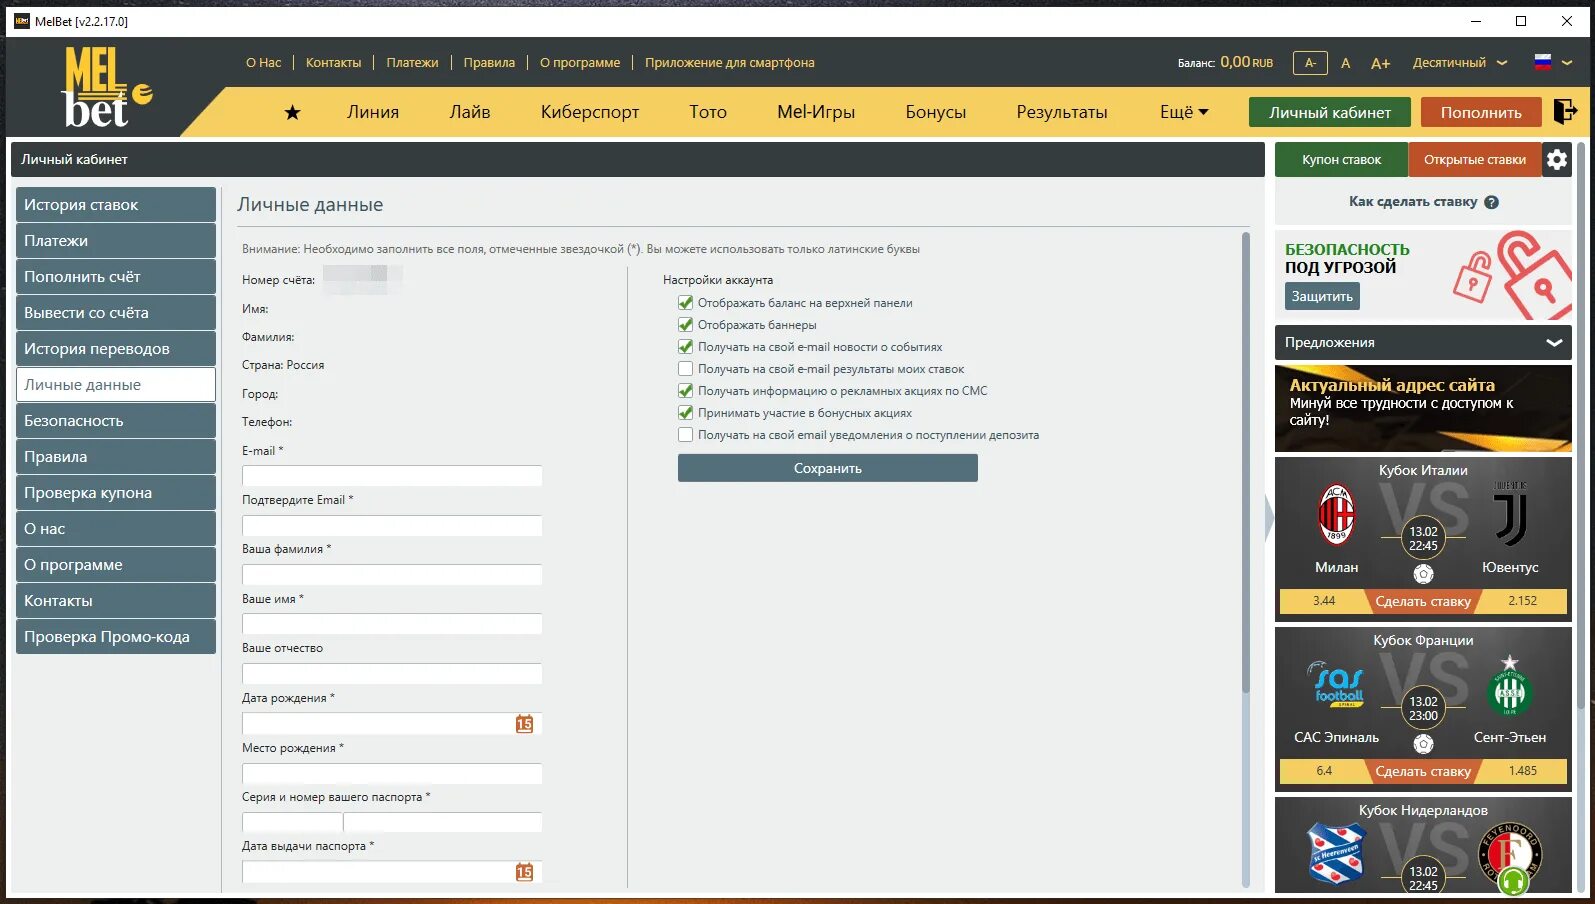Image resolution: width=1595 pixels, height=904 pixels.
Task: Select Сент-Этьен odds 1.485
Action: tap(1522, 771)
